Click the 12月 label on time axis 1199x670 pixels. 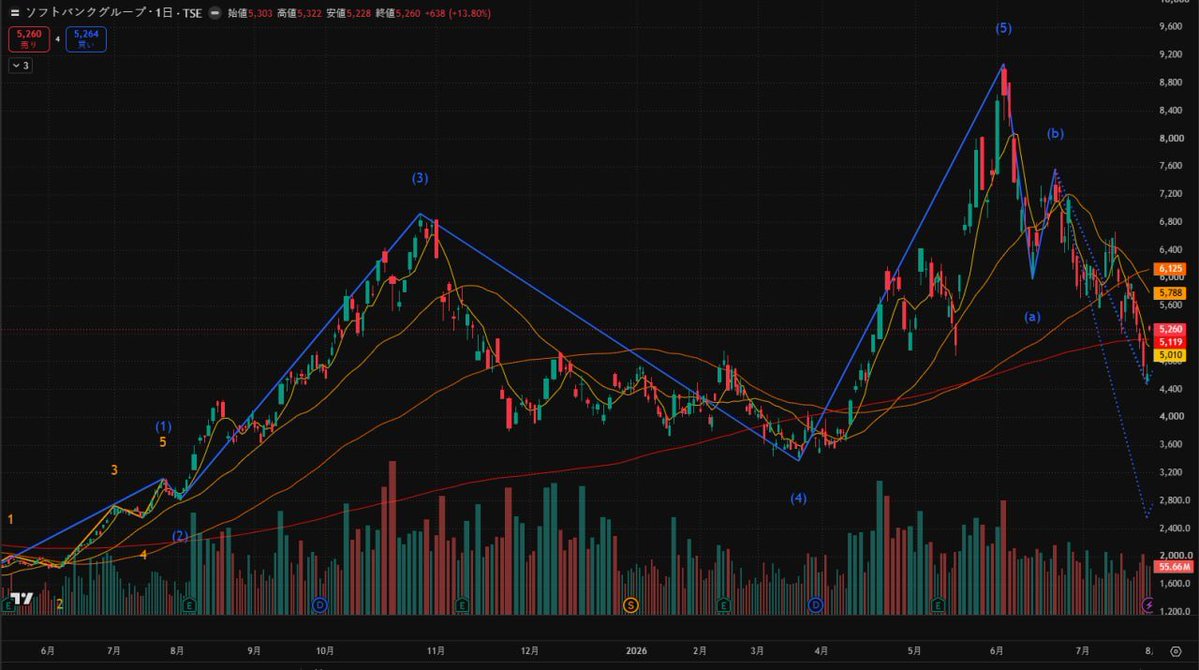point(529,651)
